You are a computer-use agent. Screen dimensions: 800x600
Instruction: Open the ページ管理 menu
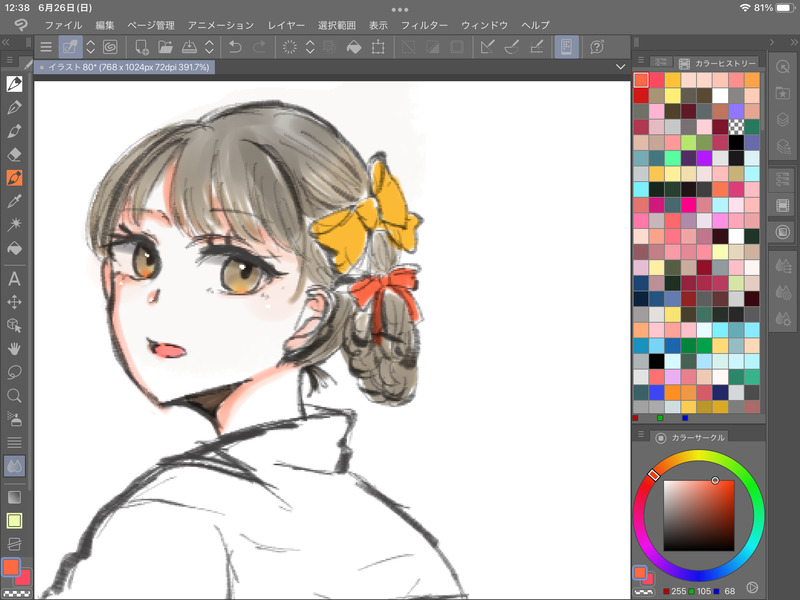click(x=151, y=25)
